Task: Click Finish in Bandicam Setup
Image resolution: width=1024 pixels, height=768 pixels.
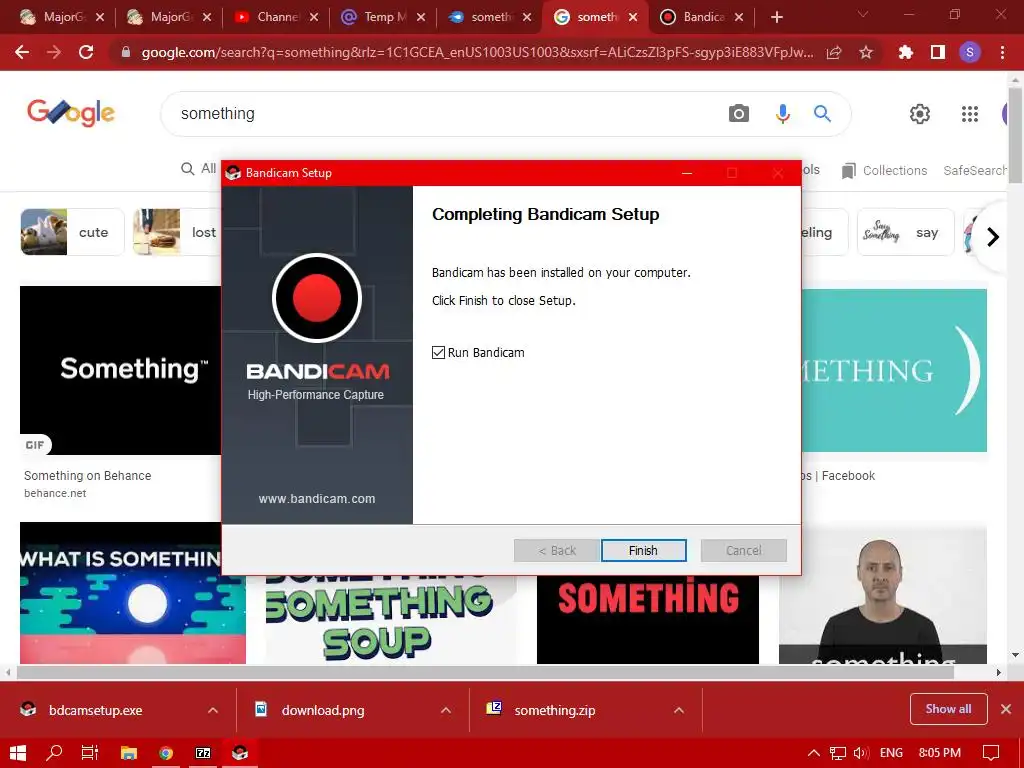Action: 643,551
